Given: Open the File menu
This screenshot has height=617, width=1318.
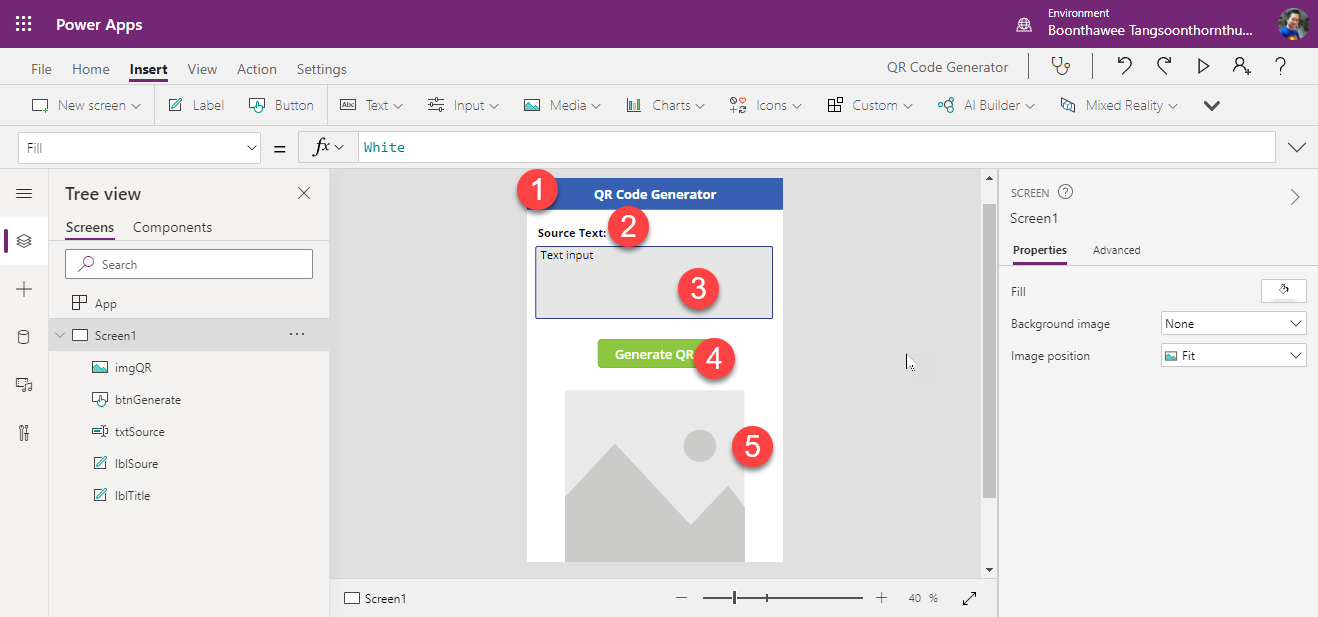Looking at the screenshot, I should [x=41, y=69].
